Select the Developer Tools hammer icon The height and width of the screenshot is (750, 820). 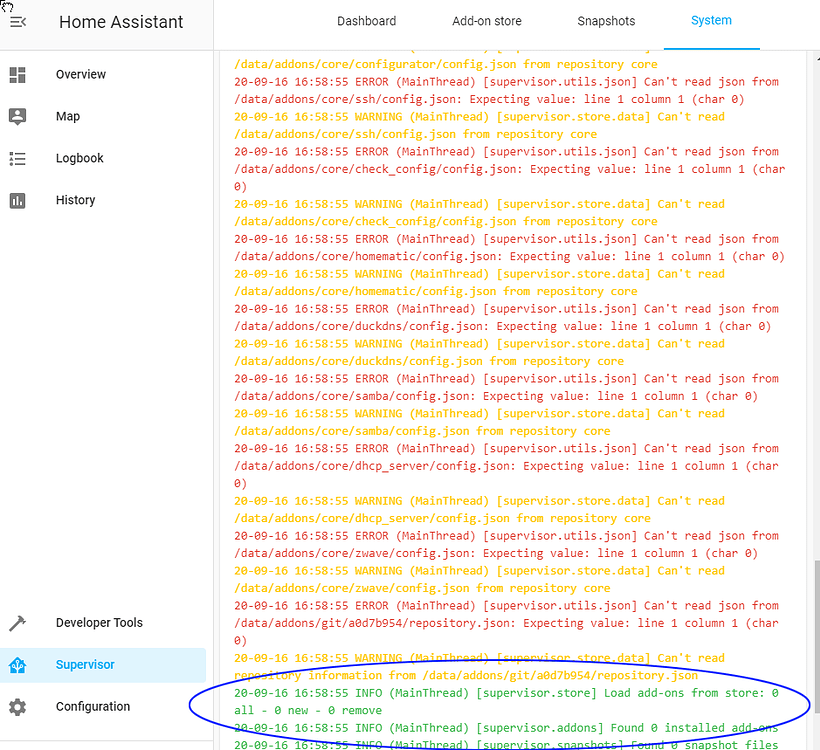(x=17, y=622)
